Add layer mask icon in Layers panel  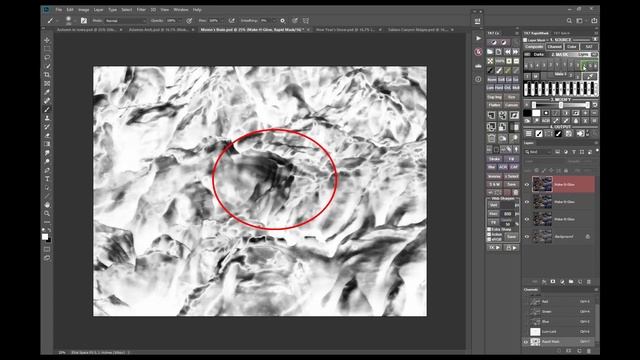tap(553, 282)
